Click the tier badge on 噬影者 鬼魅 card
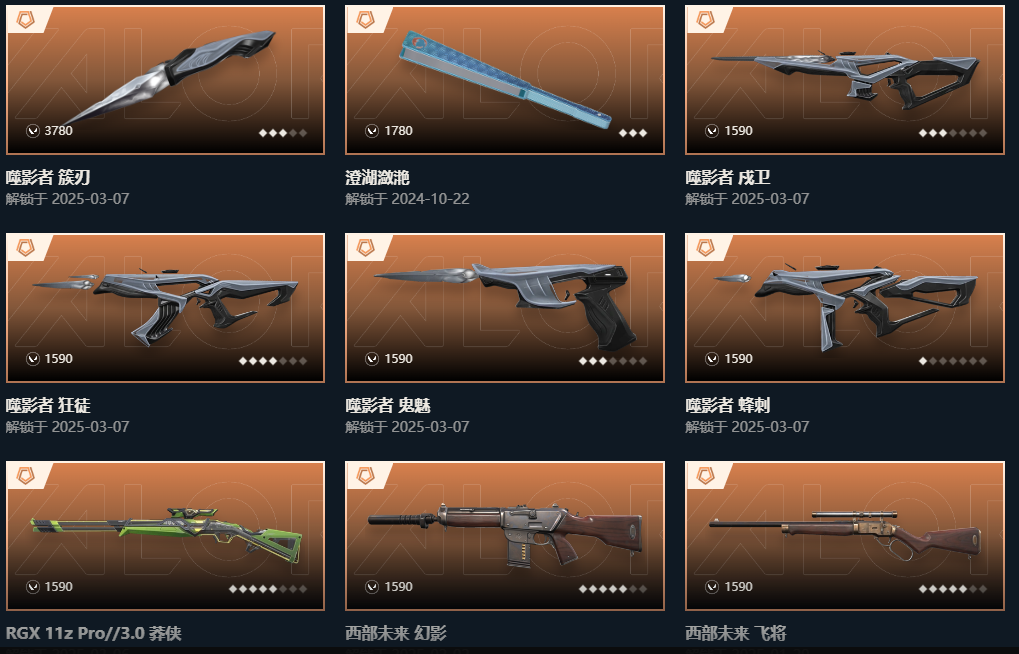The image size is (1019, 654). click(365, 248)
